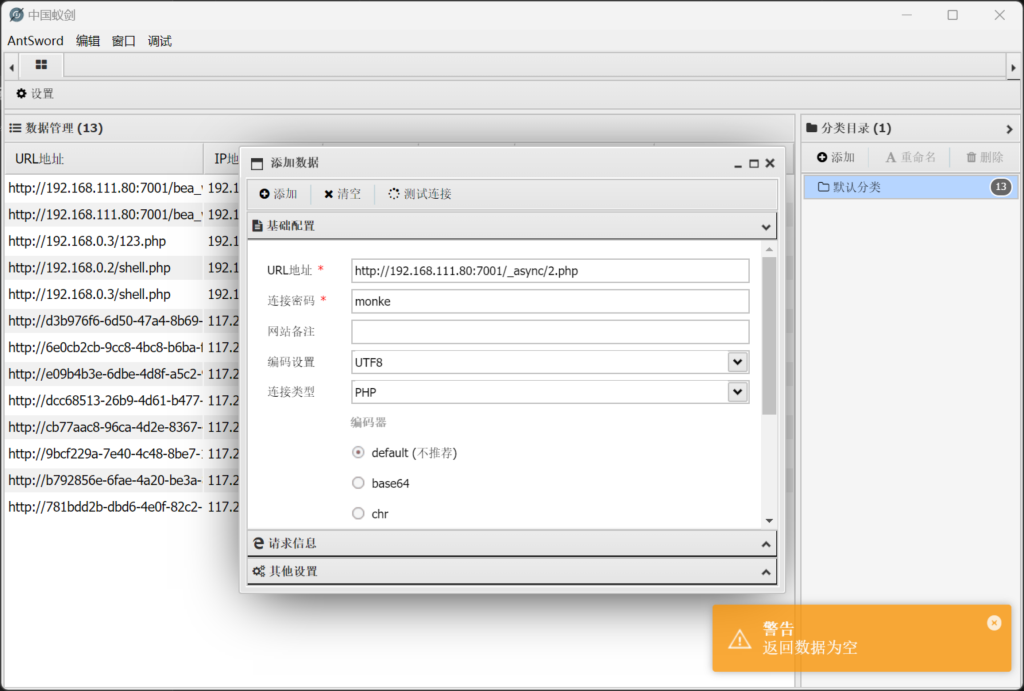Click the dialog vertical scrollbar thumb
This screenshot has height=691, width=1024.
769,336
